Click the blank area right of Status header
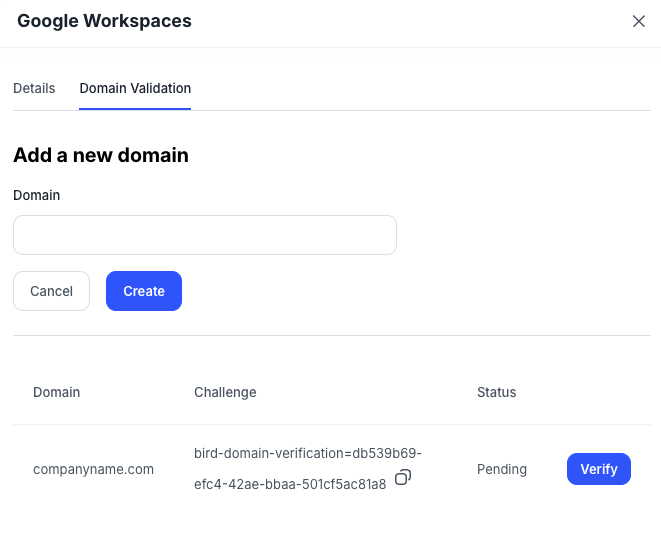This screenshot has width=661, height=543. pyautogui.click(x=590, y=392)
